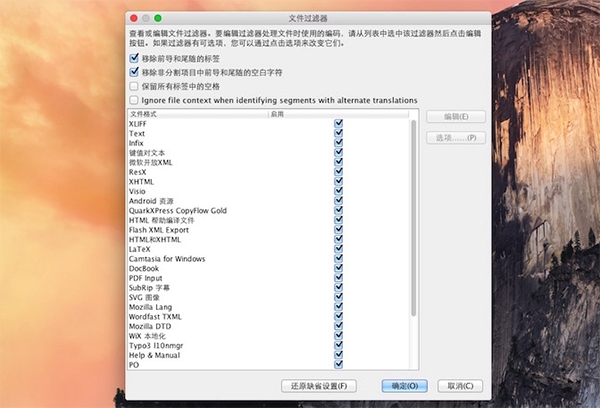Click 还原缺省设置(F) to restore defaults

(319, 386)
